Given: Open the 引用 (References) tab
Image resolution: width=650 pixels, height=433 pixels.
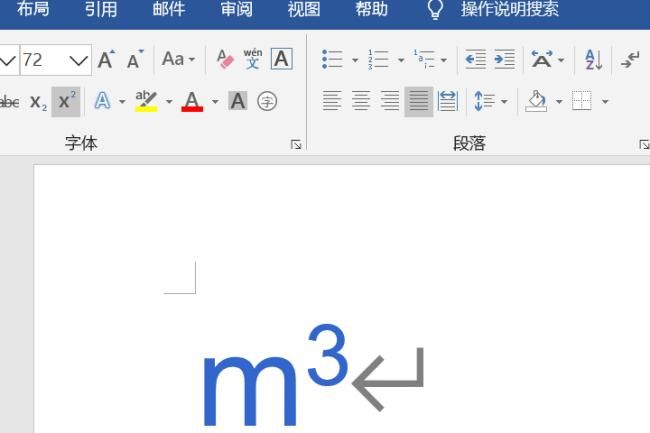Looking at the screenshot, I should tap(101, 9).
